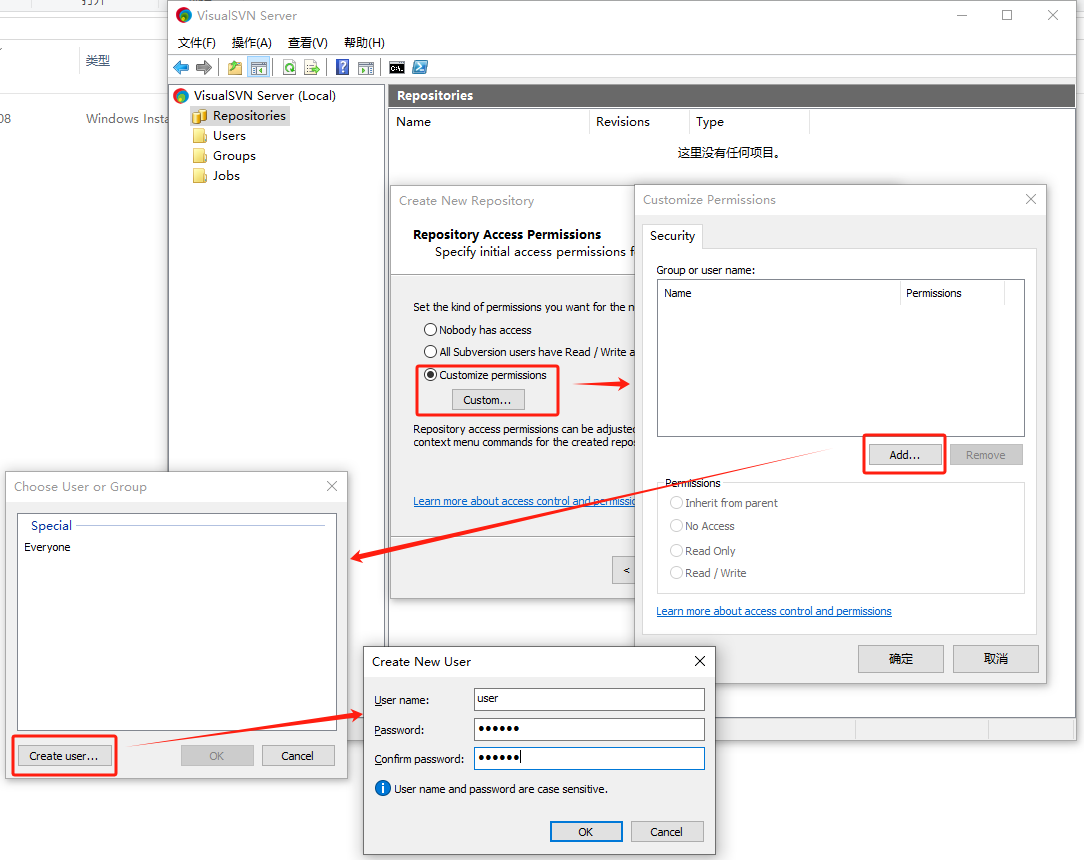The image size is (1084, 860).
Task: Click 确定 in Customize Permissions
Action: [x=901, y=659]
